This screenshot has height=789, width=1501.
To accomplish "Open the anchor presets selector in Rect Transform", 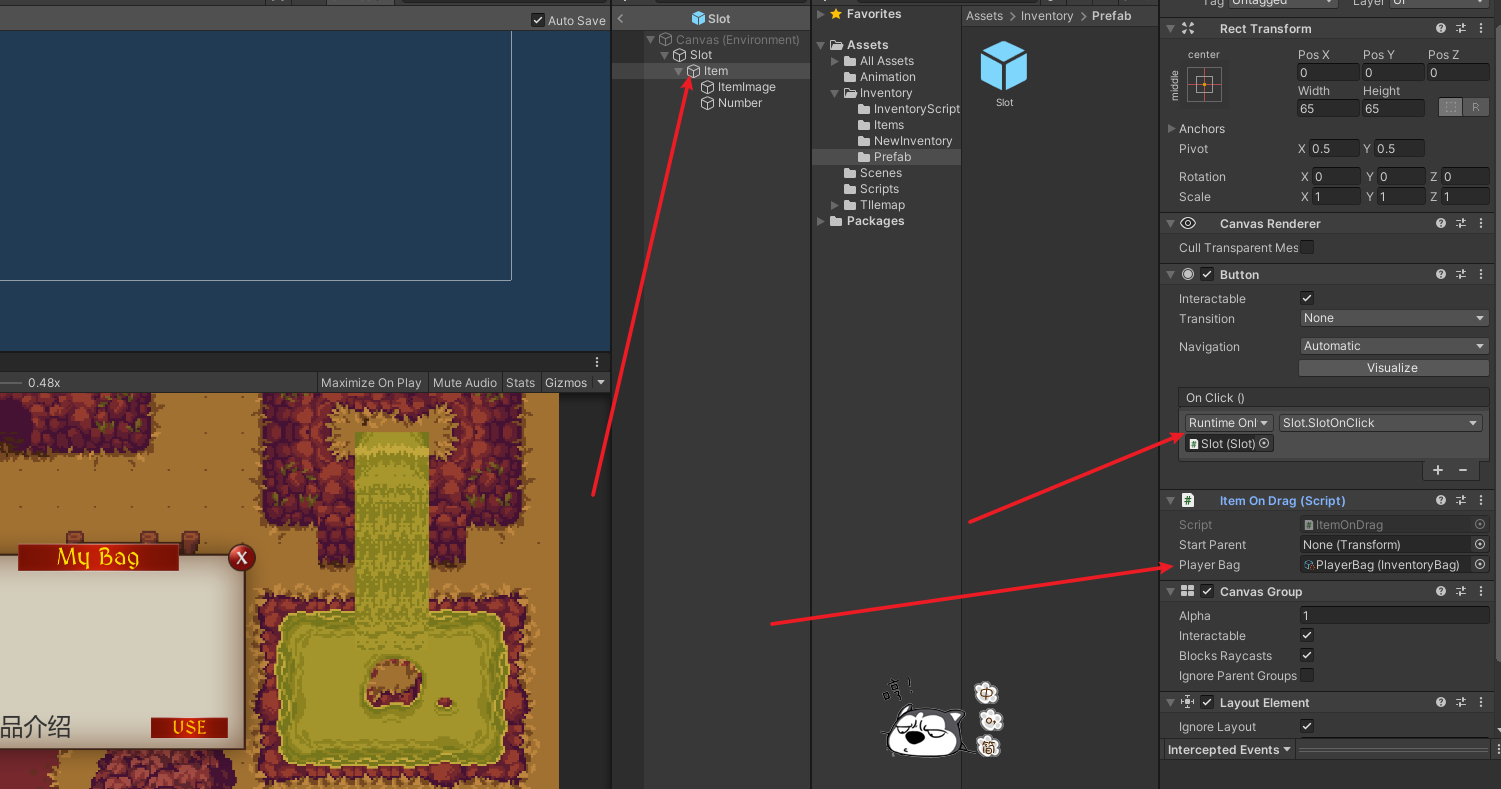I will point(1205,85).
